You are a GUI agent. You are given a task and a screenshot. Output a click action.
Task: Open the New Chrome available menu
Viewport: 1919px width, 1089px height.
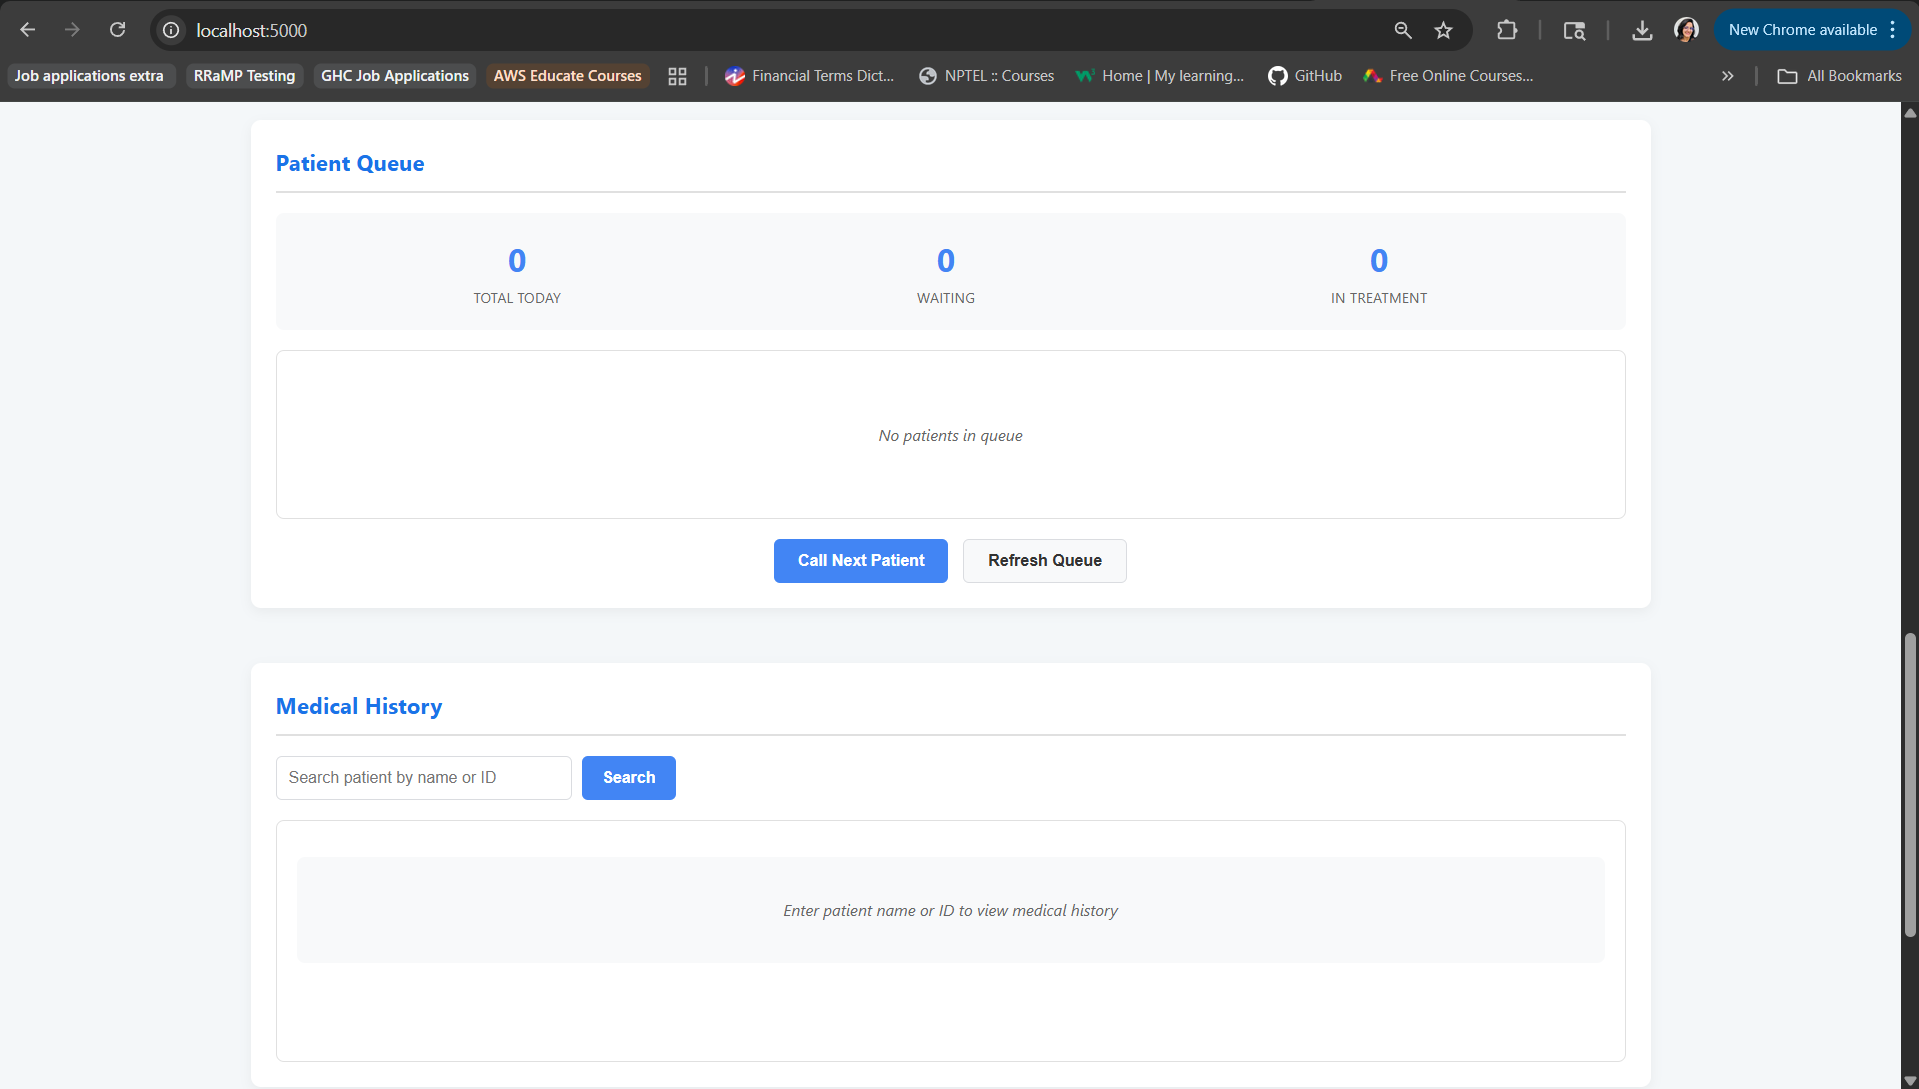pyautogui.click(x=1812, y=30)
